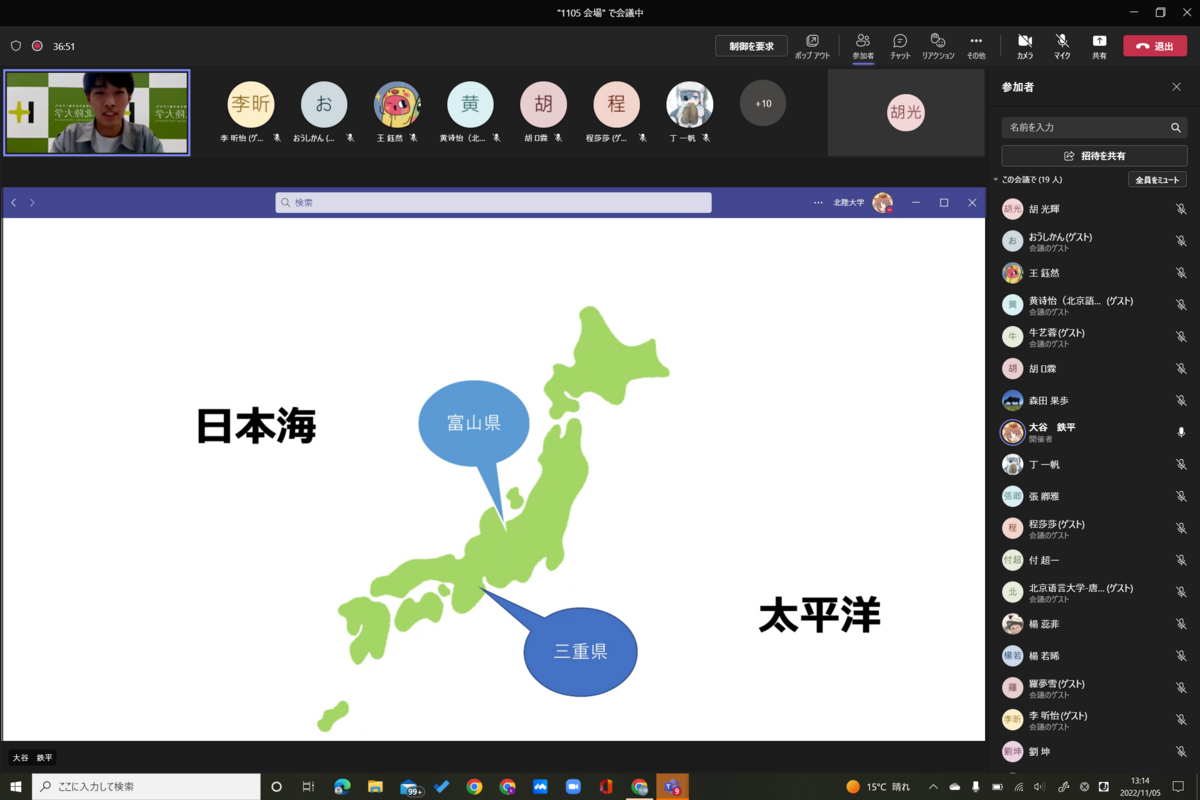
Task: Click the 三重県 speech bubble on map
Action: point(580,651)
